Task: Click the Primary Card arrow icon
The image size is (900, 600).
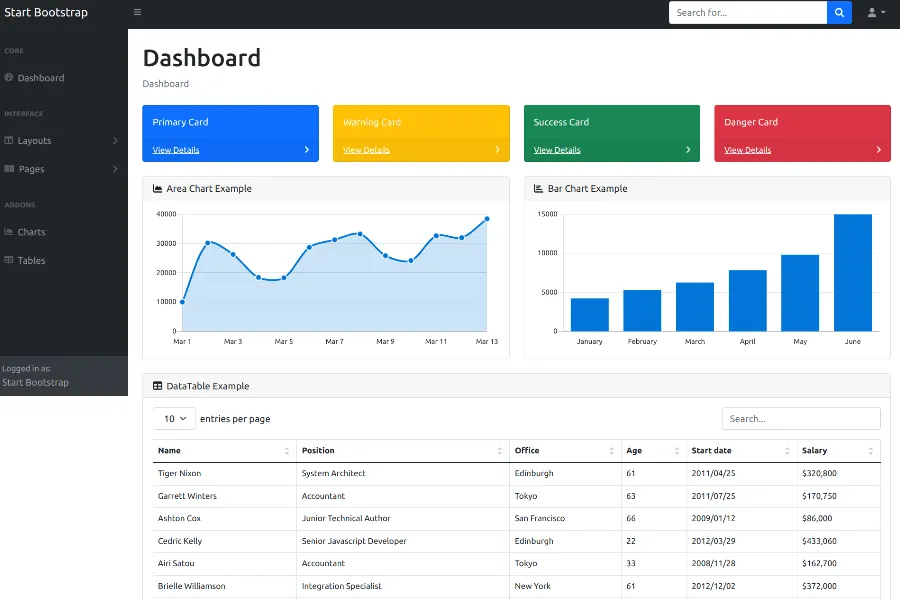Action: [307, 150]
